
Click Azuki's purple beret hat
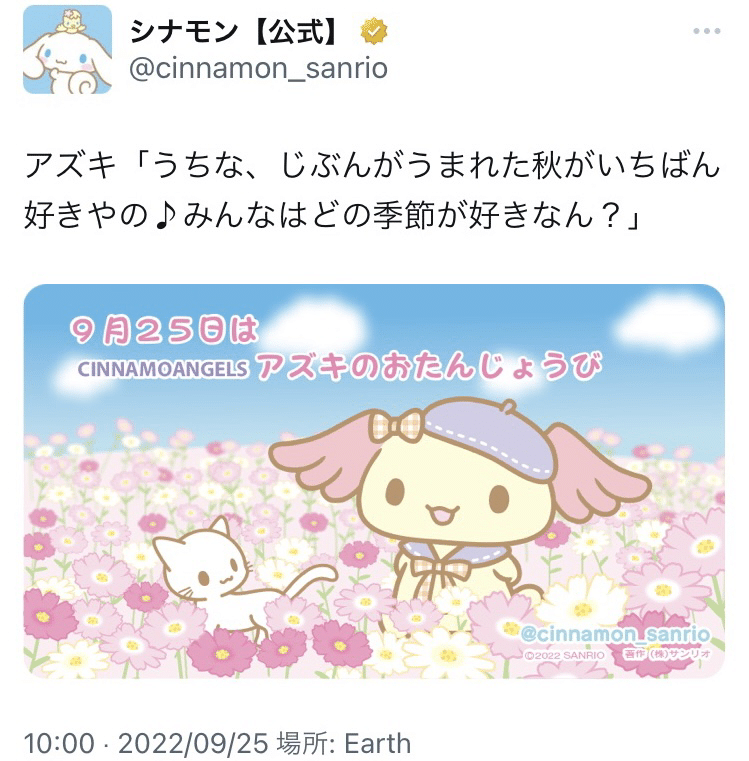click(490, 437)
